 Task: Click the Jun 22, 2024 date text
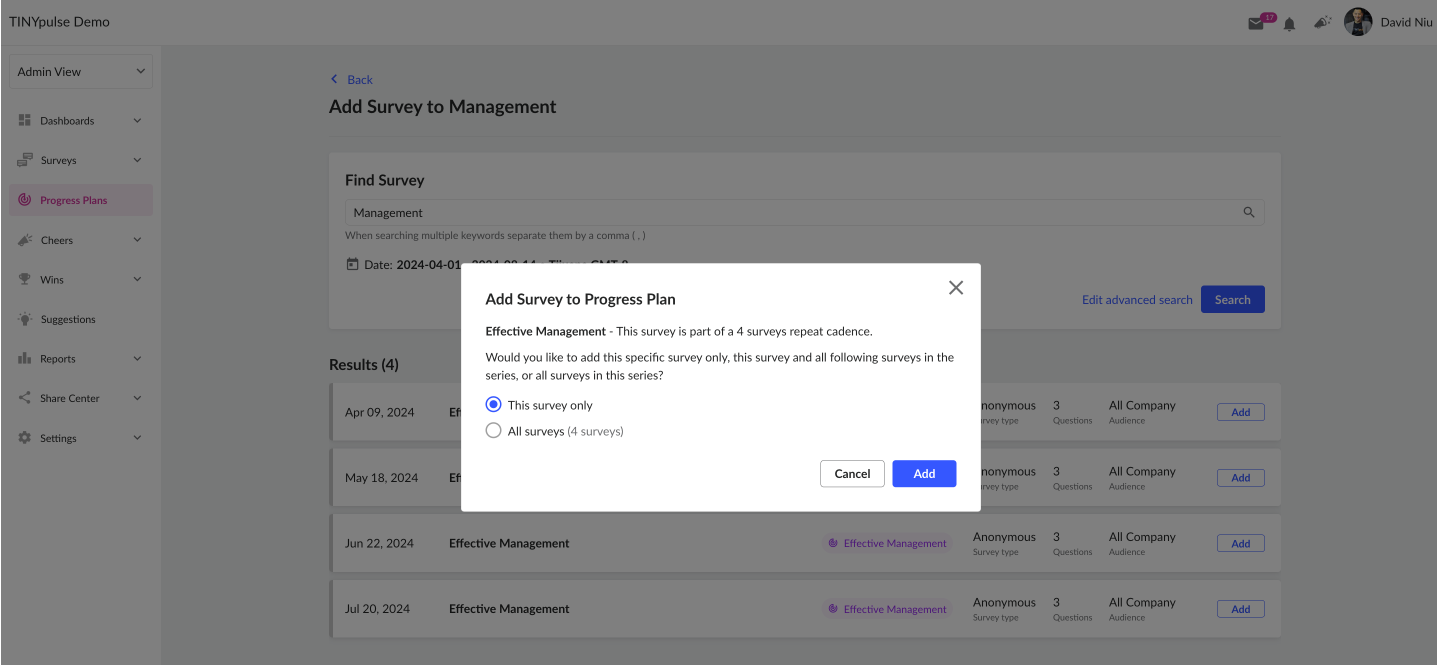379,543
